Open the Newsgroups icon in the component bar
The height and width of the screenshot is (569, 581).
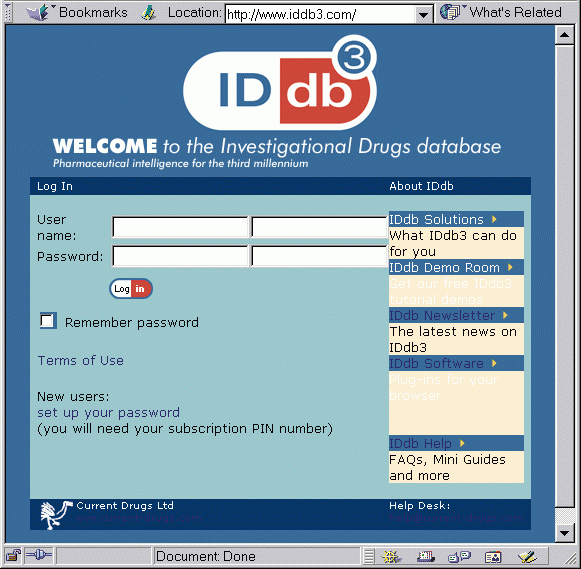click(x=459, y=556)
